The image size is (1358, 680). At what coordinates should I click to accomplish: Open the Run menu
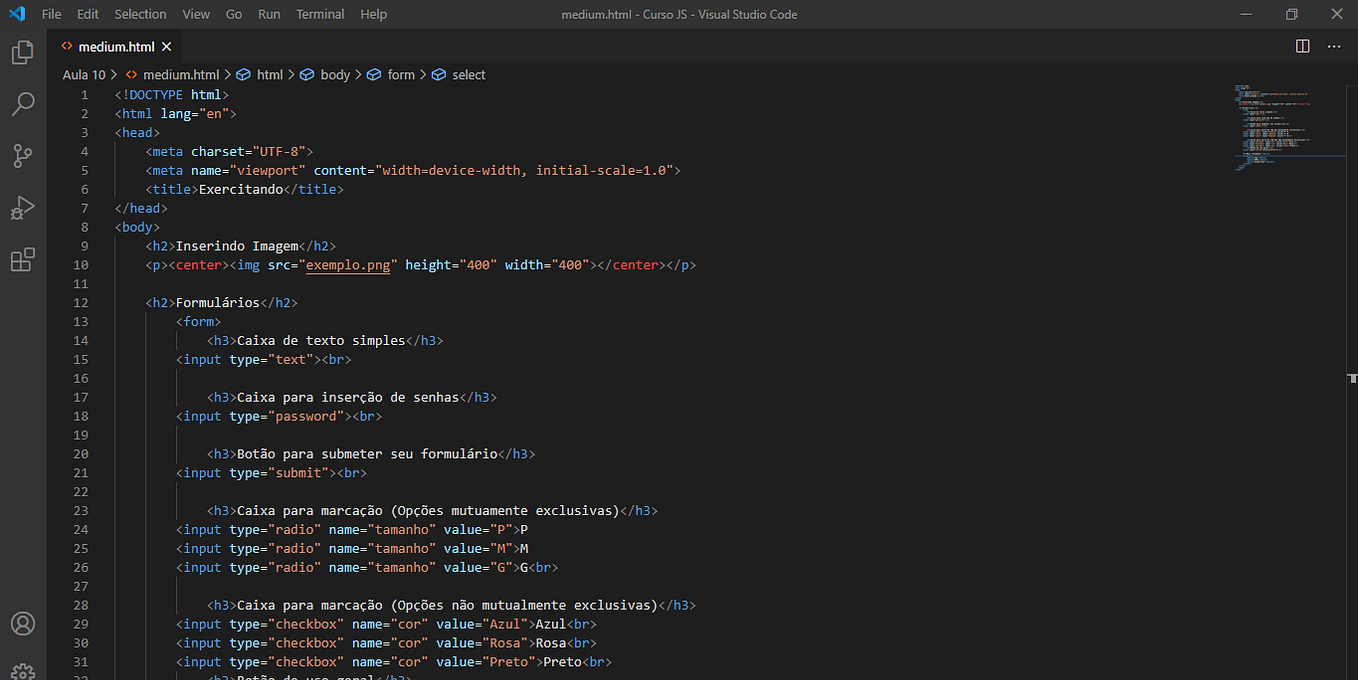click(268, 14)
